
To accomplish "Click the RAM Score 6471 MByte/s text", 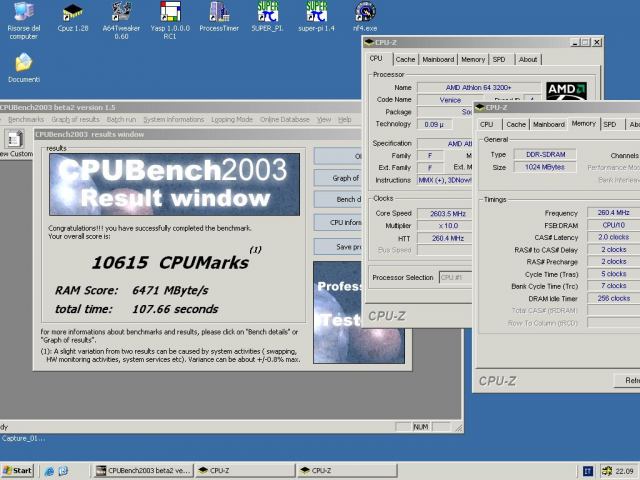I will [131, 290].
